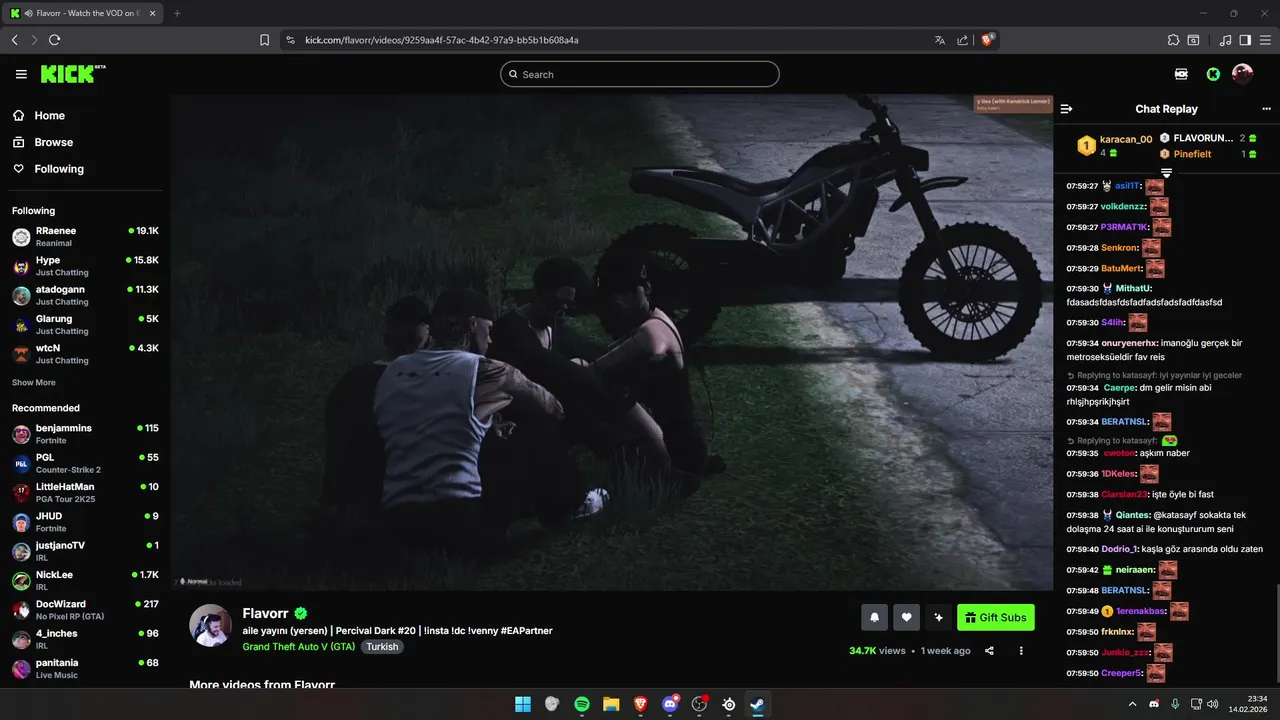Screen dimensions: 1280x720
Task: Click the Turkish language tag
Action: [382, 647]
